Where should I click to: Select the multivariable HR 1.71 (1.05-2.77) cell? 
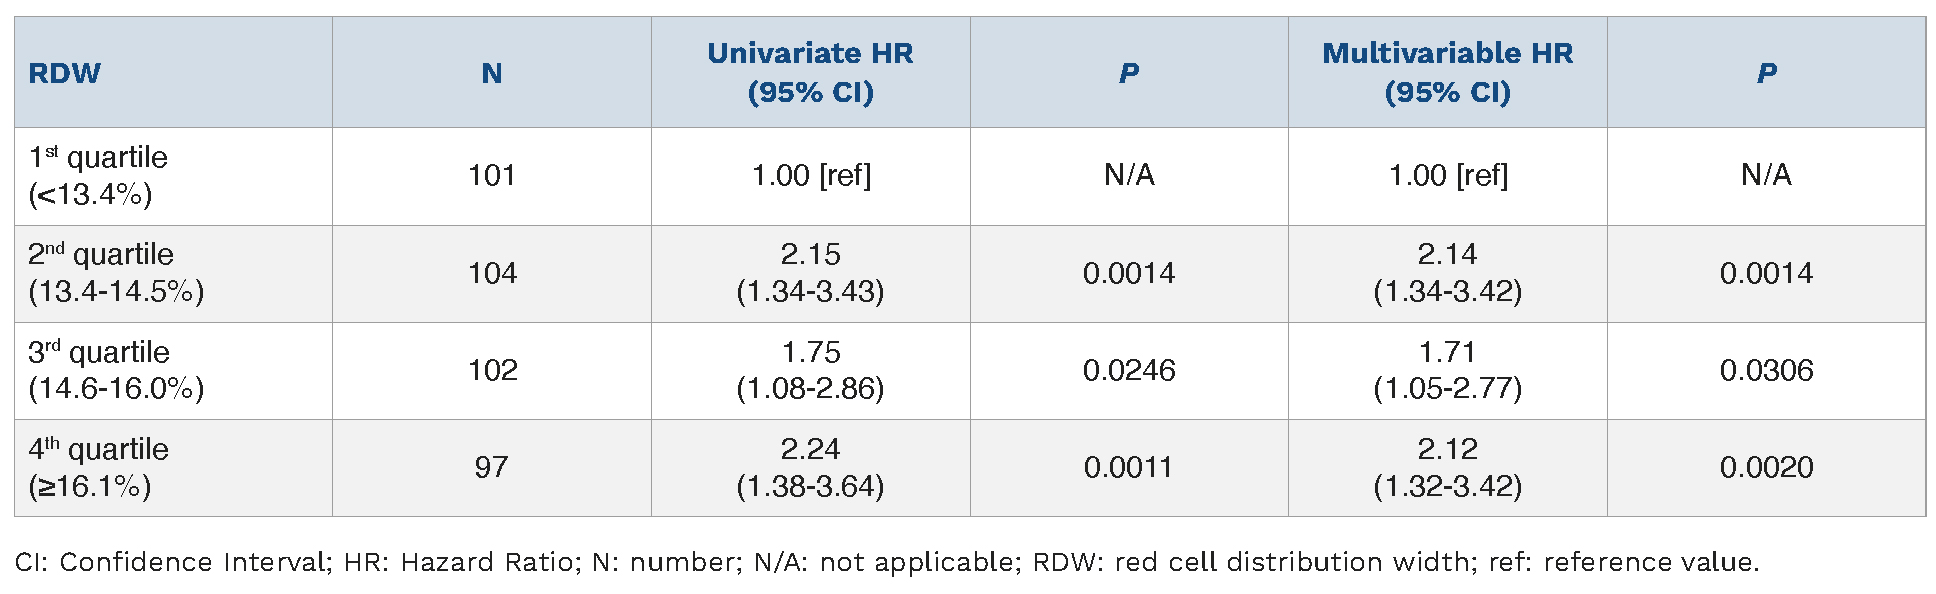pyautogui.click(x=1447, y=370)
